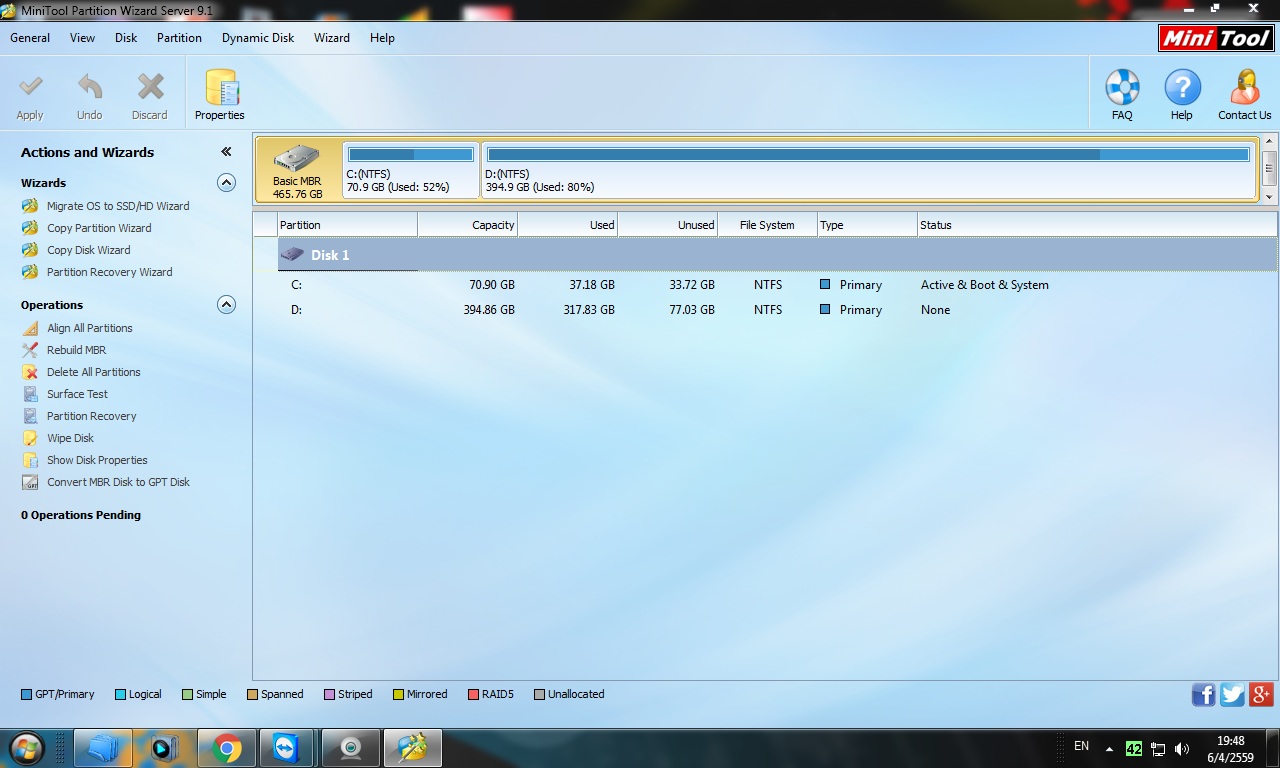Click the Copy Disk Wizard icon
The height and width of the screenshot is (768, 1280).
point(30,250)
